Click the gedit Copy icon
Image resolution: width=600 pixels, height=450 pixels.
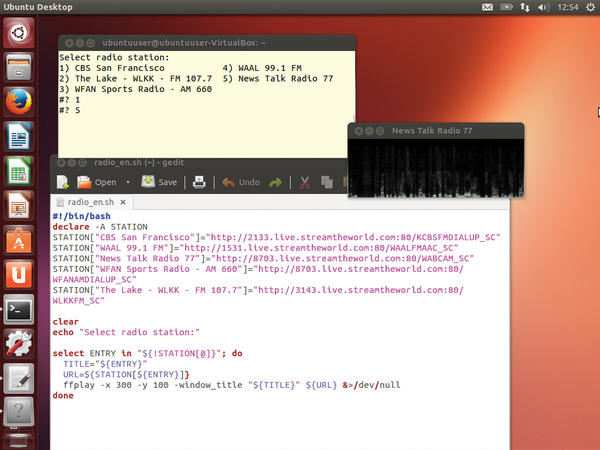(x=326, y=182)
